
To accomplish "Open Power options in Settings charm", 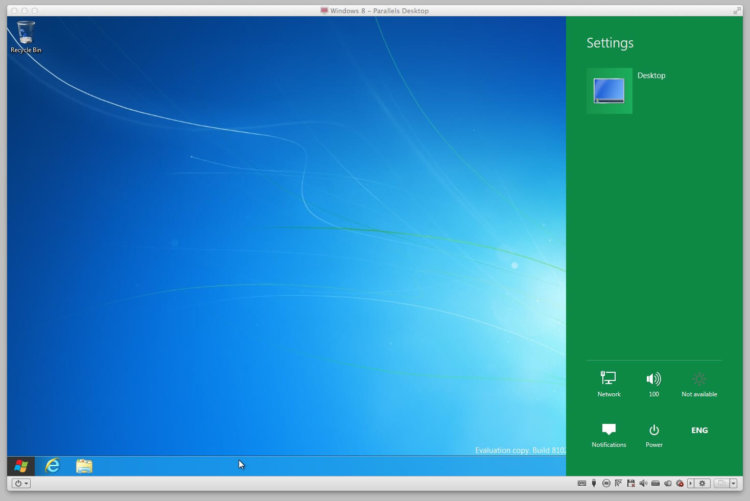I will point(653,434).
